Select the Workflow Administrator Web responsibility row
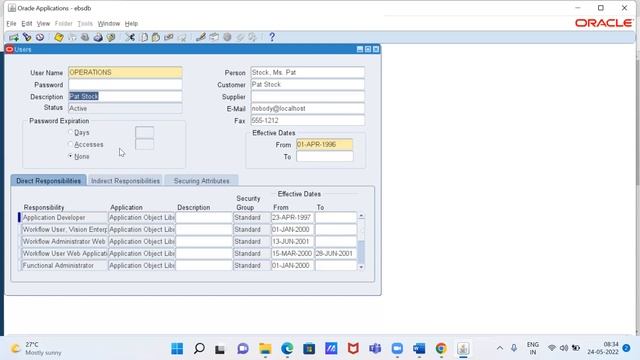Image resolution: width=640 pixels, height=360 pixels. 64,242
